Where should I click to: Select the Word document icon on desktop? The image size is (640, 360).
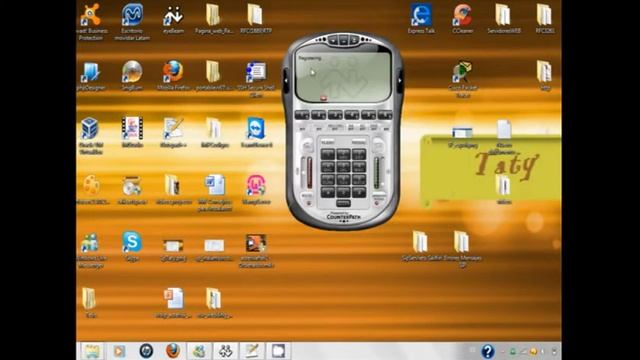(x=215, y=193)
